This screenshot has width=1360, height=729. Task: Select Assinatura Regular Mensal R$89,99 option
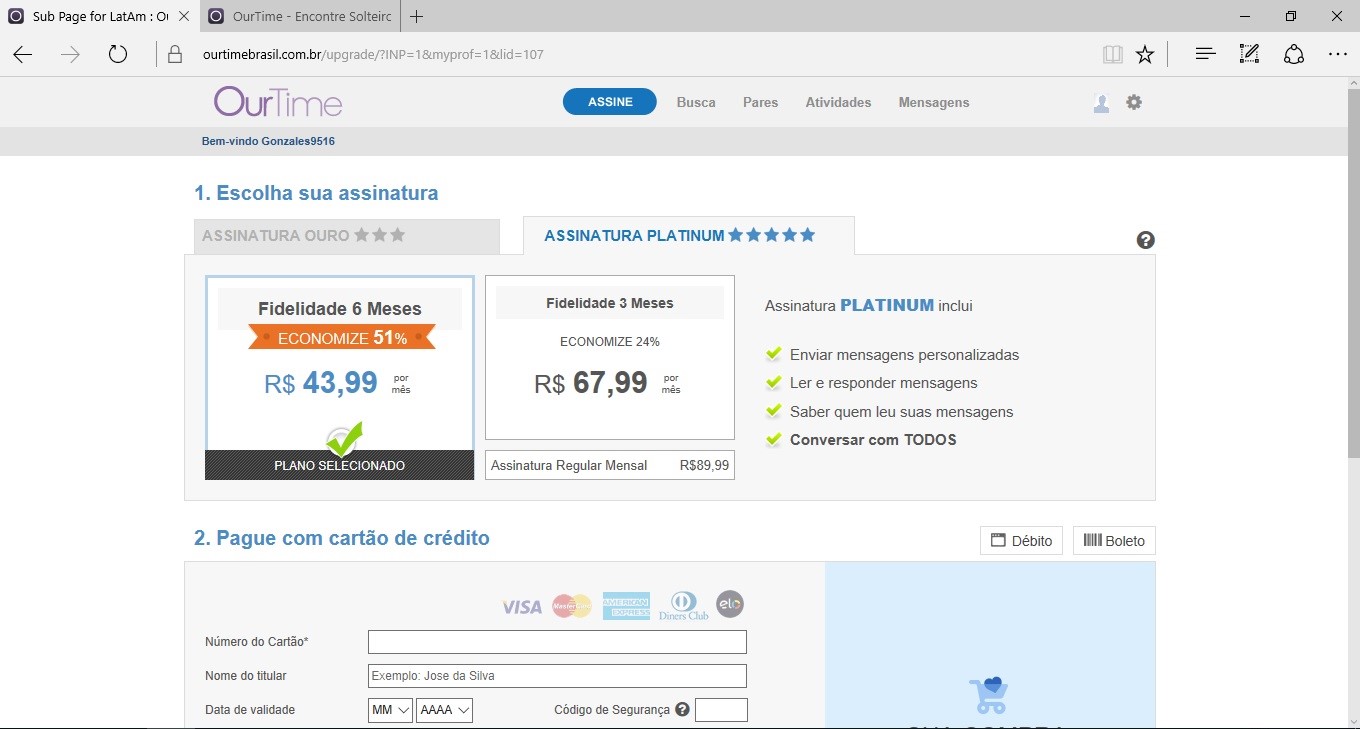coord(610,465)
